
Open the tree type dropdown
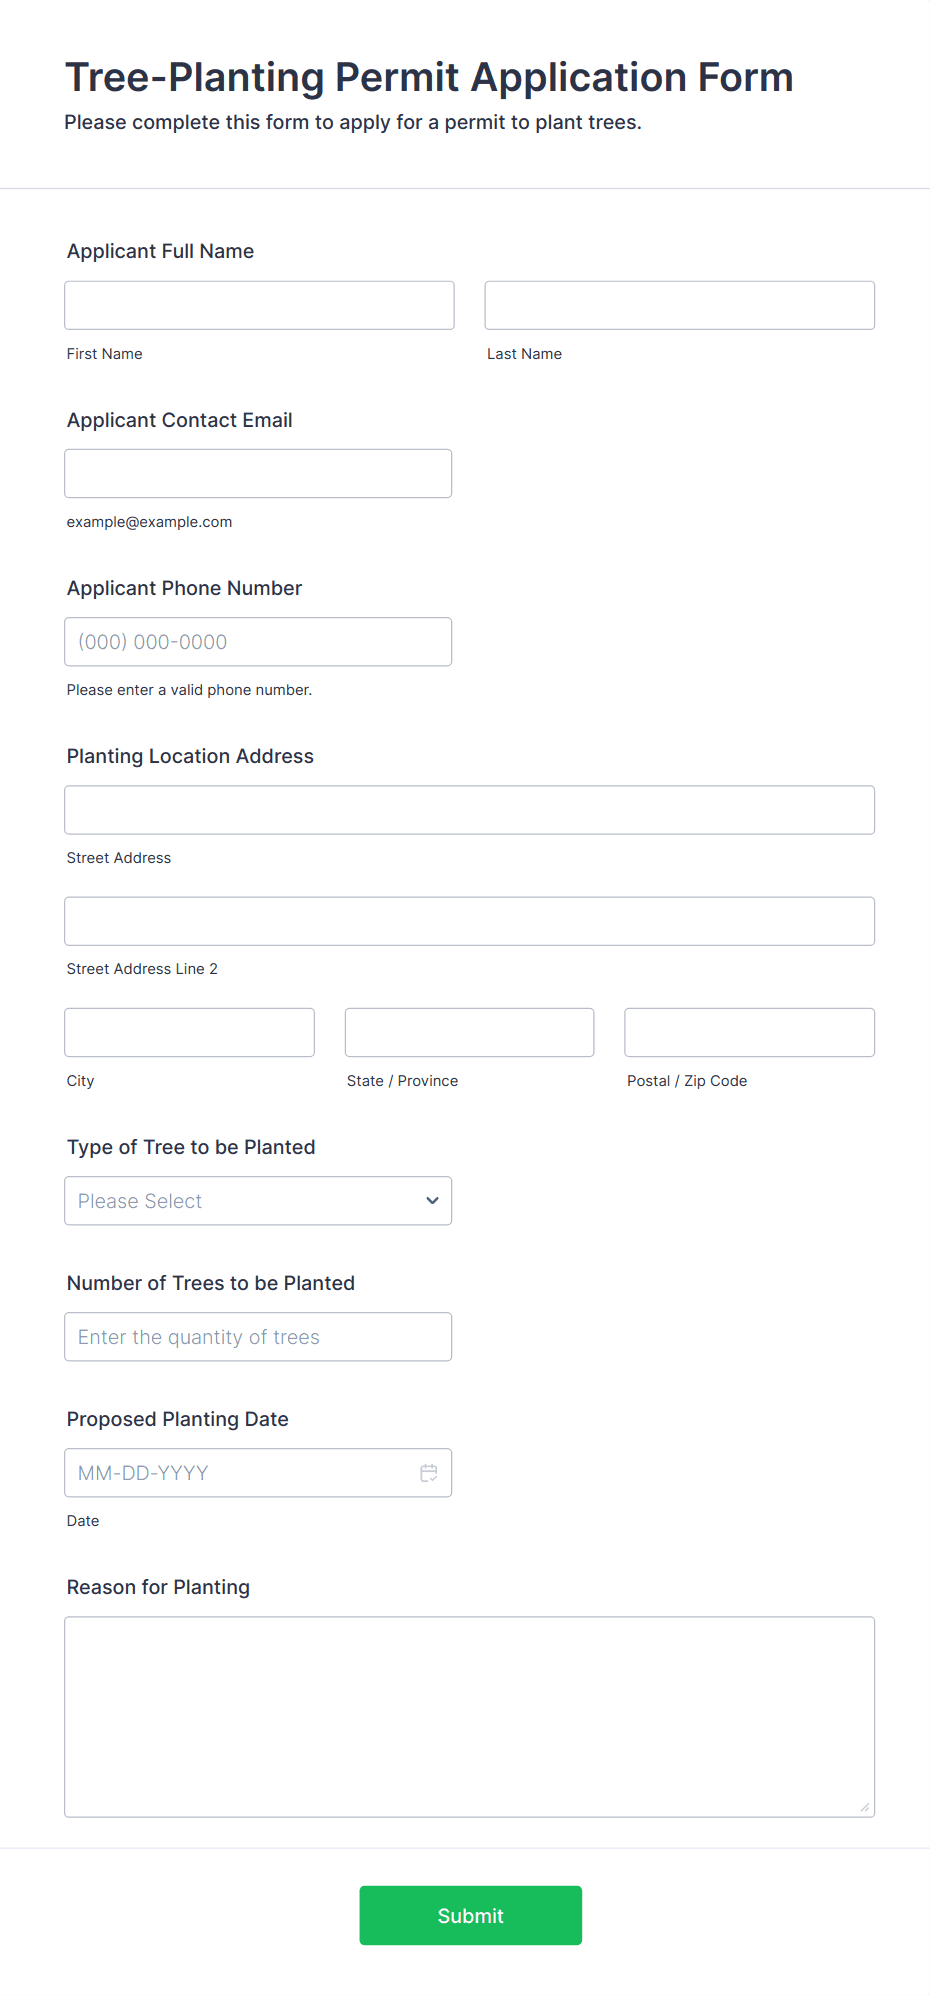pyautogui.click(x=258, y=1201)
